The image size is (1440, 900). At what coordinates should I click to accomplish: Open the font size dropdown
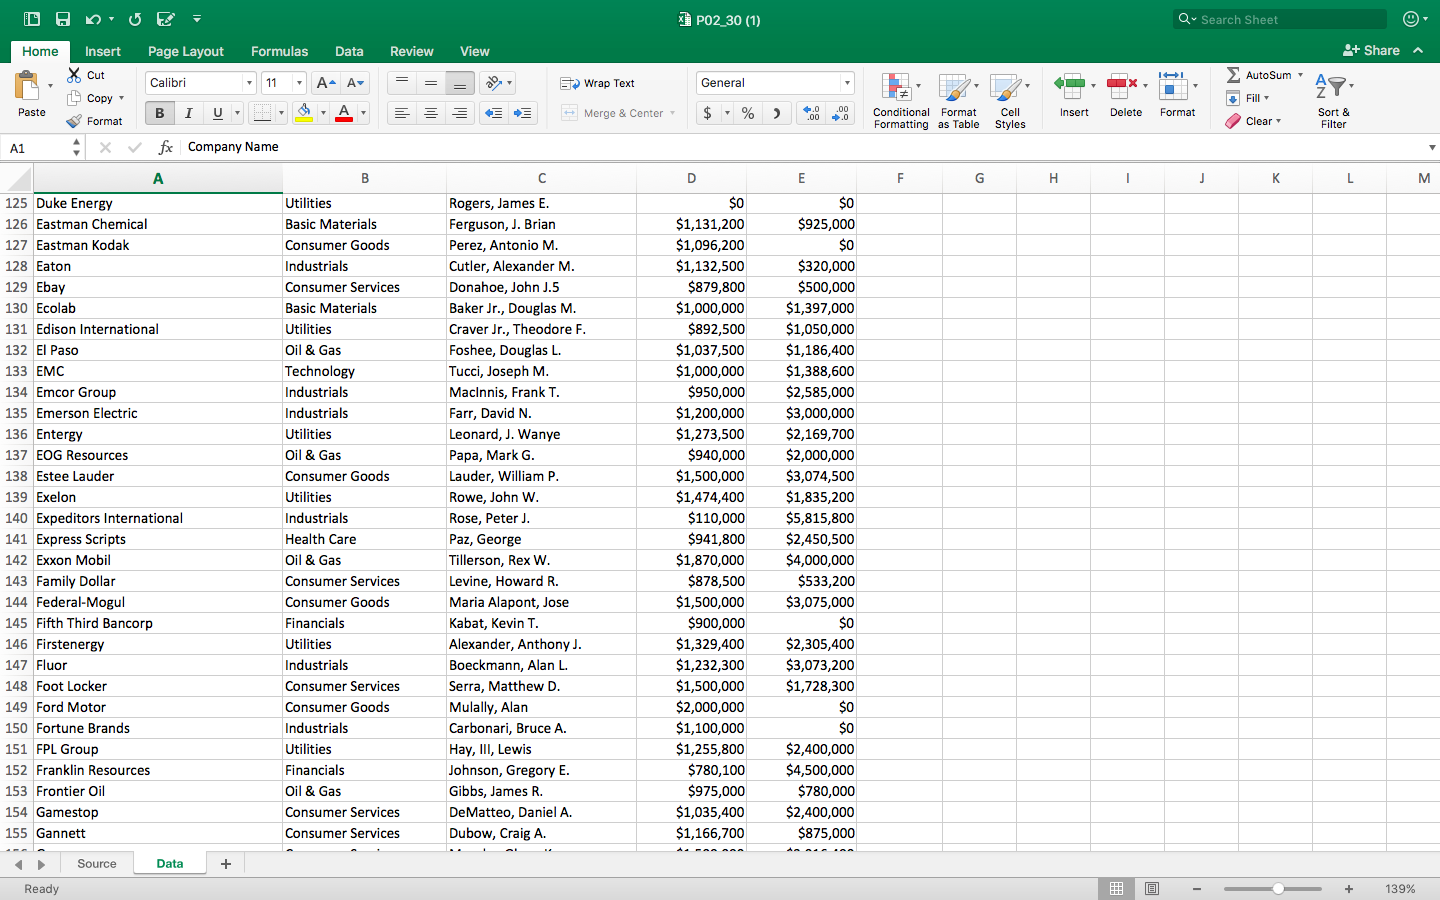(299, 83)
